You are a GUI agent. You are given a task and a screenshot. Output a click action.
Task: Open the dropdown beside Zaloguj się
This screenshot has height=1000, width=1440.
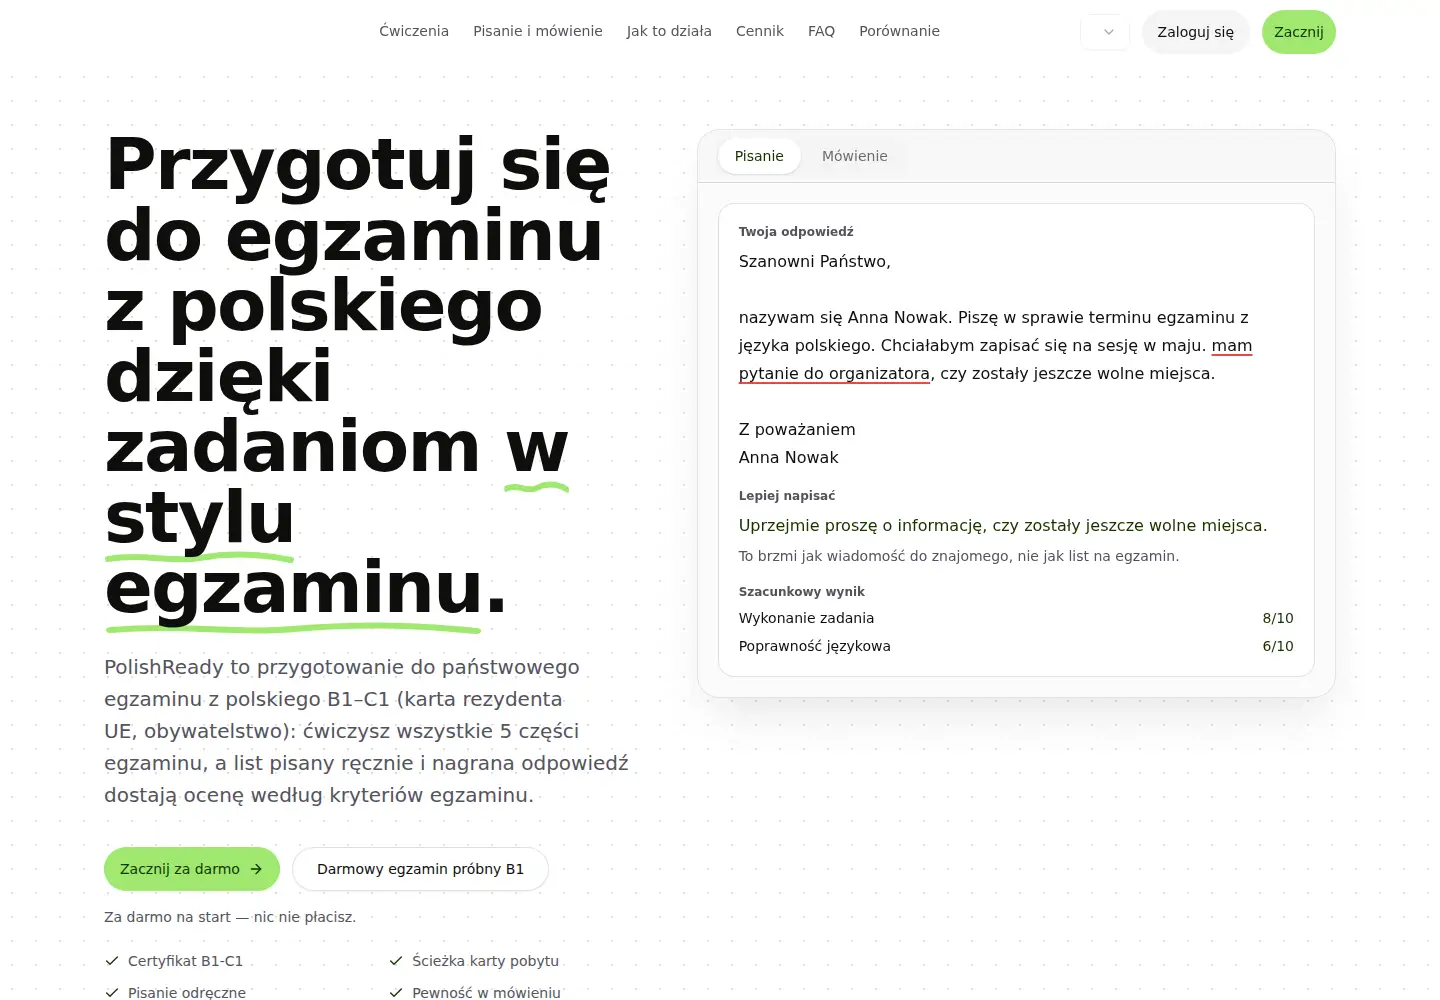(1105, 32)
